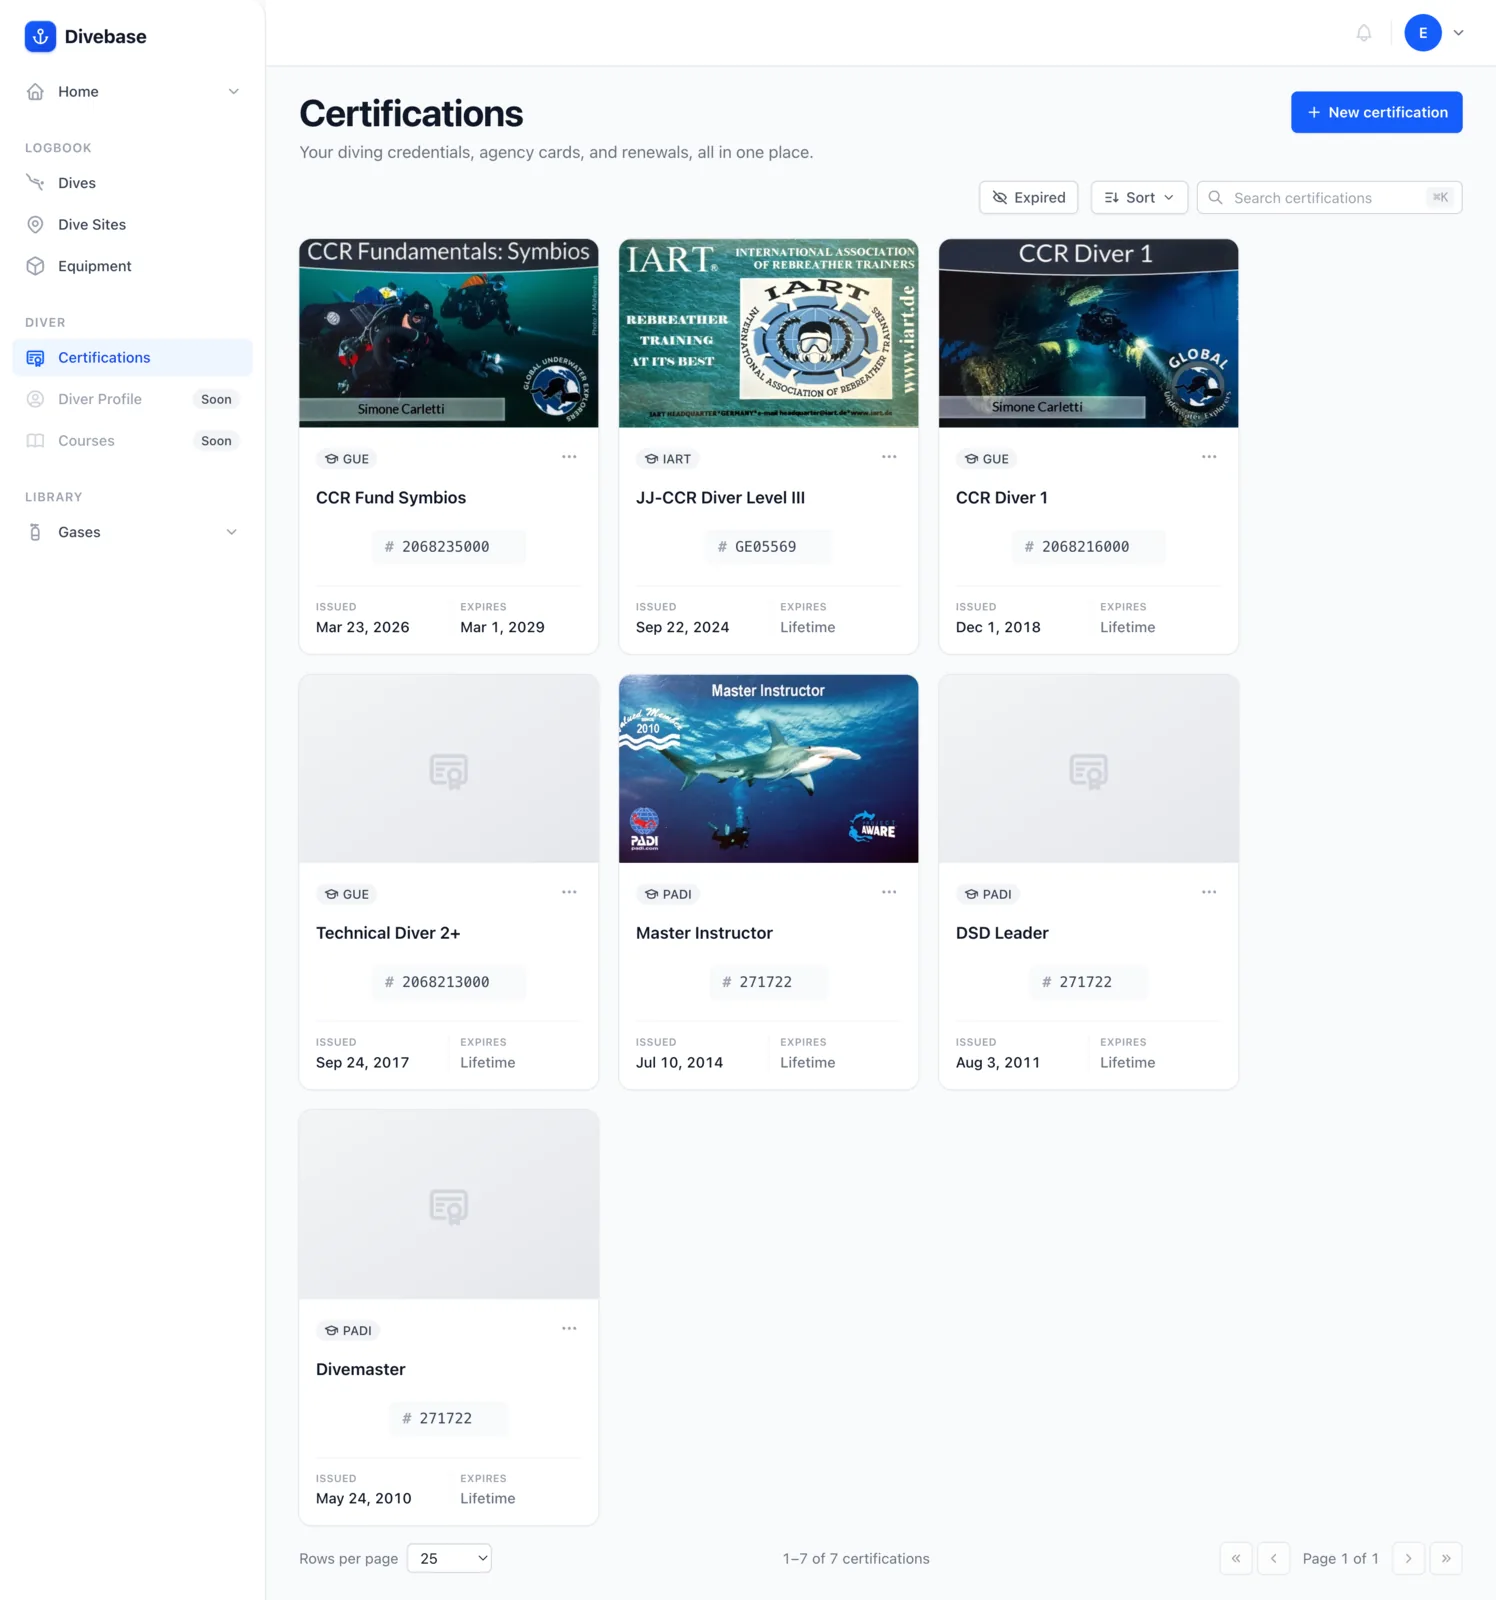Click the '1–7 of 7 certifications' text

point(856,1558)
